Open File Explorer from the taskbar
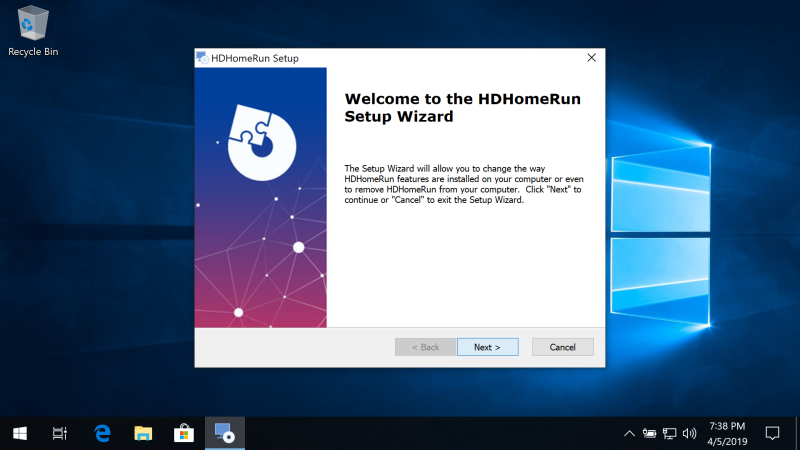The width and height of the screenshot is (800, 450). click(143, 434)
